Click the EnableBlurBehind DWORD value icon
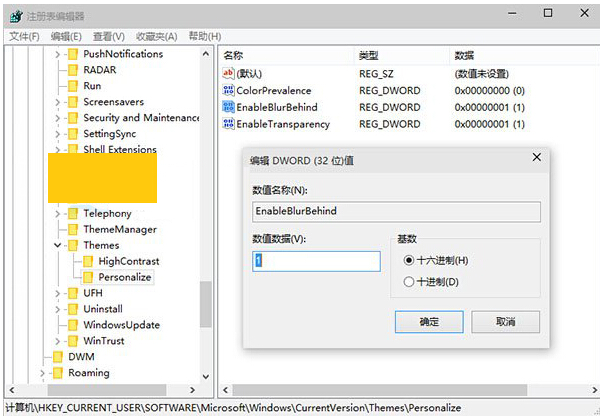 tap(228, 108)
